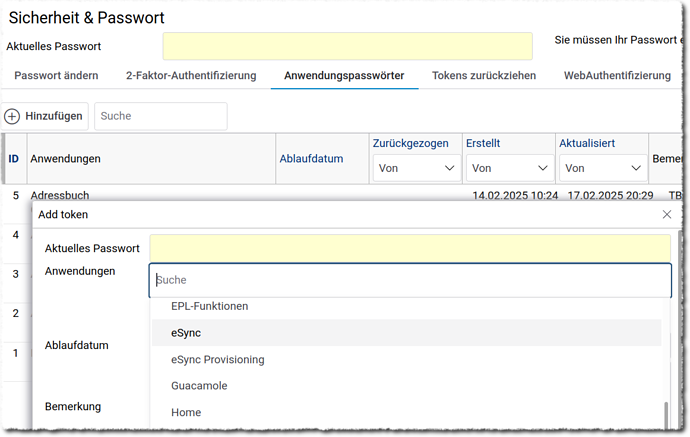Screen dimensions: 690x437
Task: Click the Hinzufügen button
Action: [x=45, y=116]
